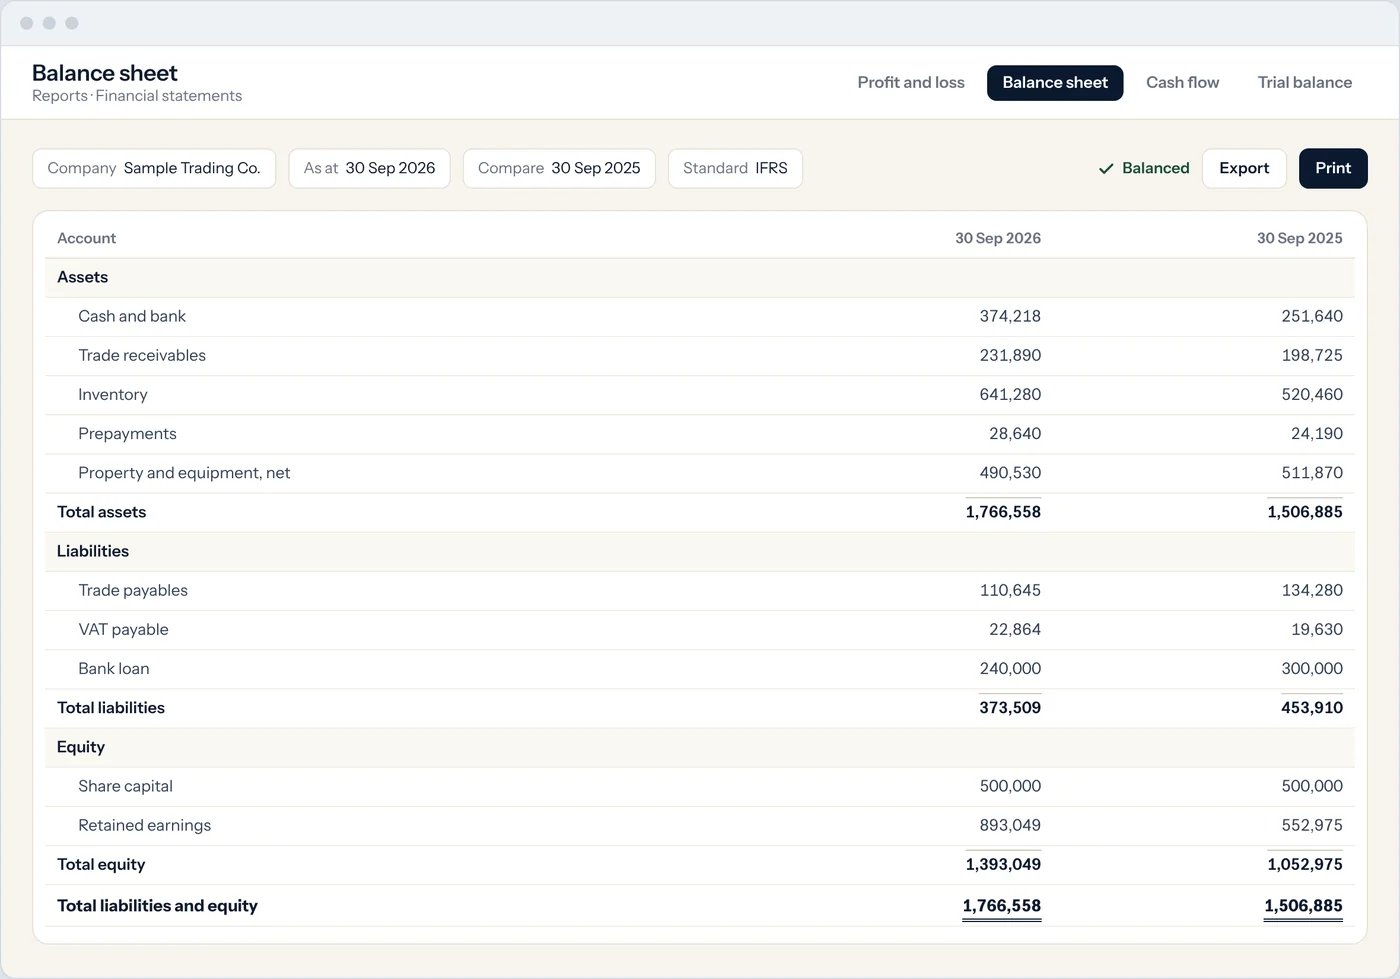Click the Account column header
This screenshot has width=1400, height=979.
(x=86, y=238)
